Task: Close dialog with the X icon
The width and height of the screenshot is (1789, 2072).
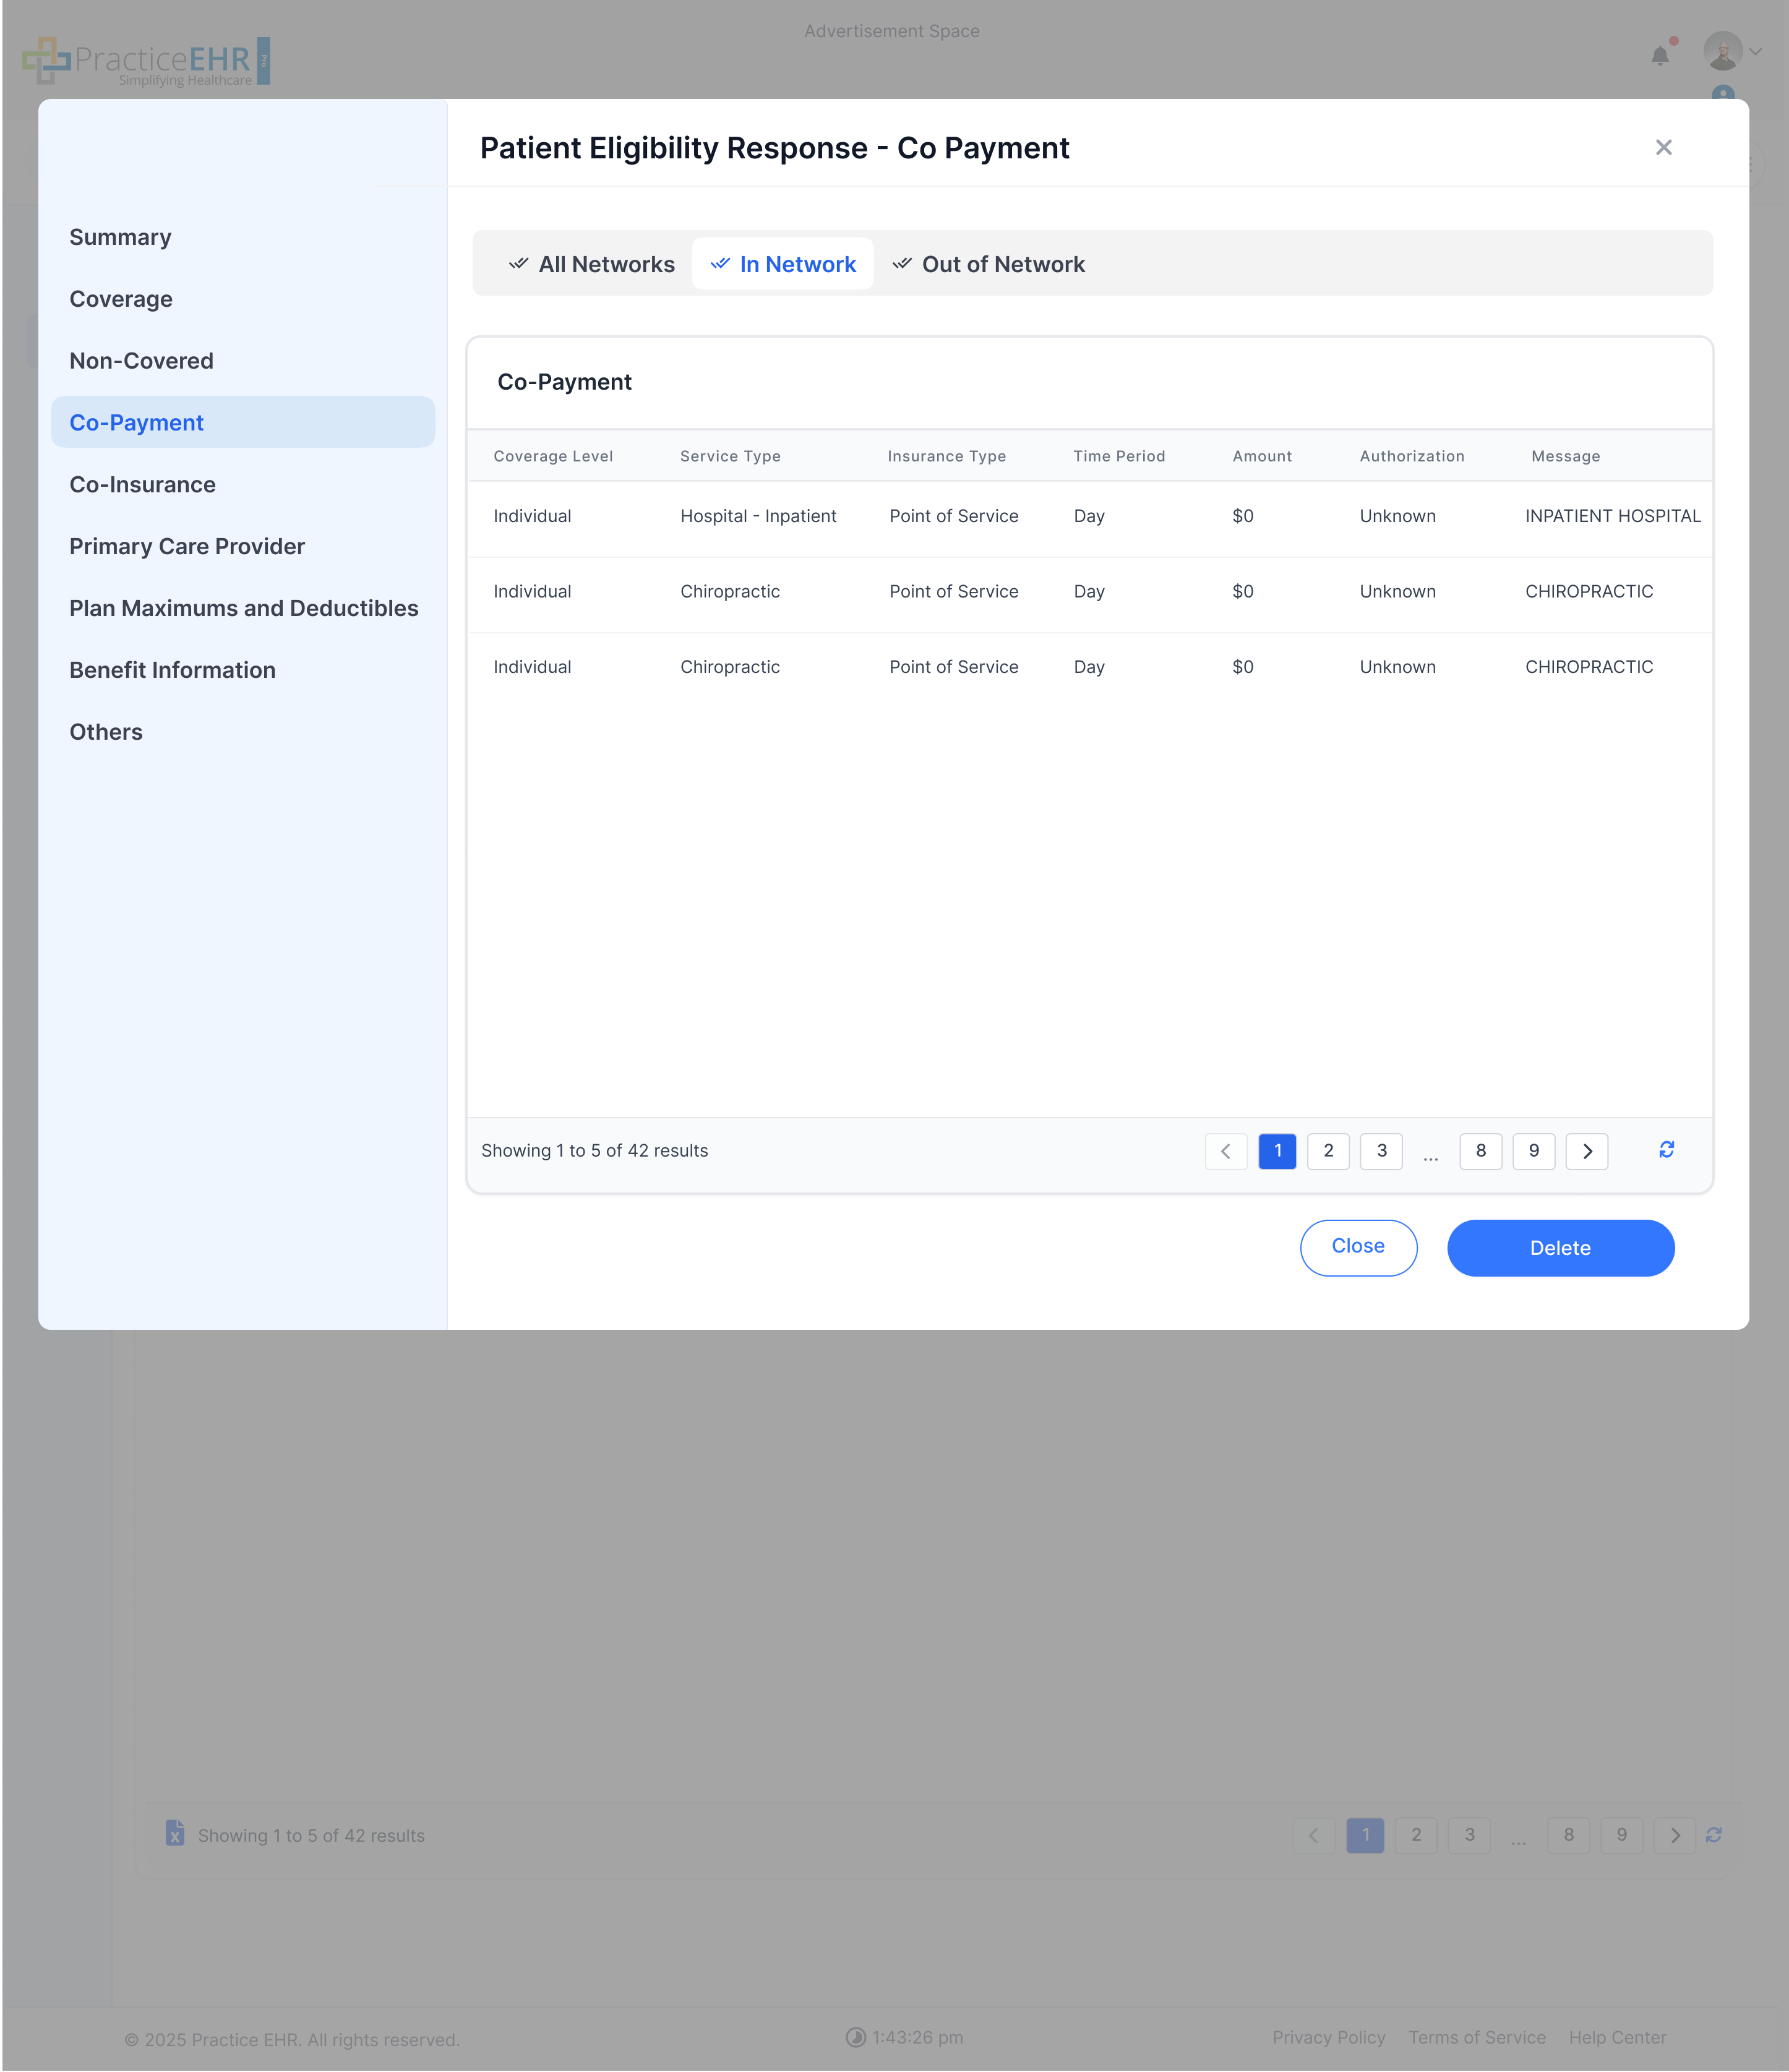Action: click(x=1663, y=148)
